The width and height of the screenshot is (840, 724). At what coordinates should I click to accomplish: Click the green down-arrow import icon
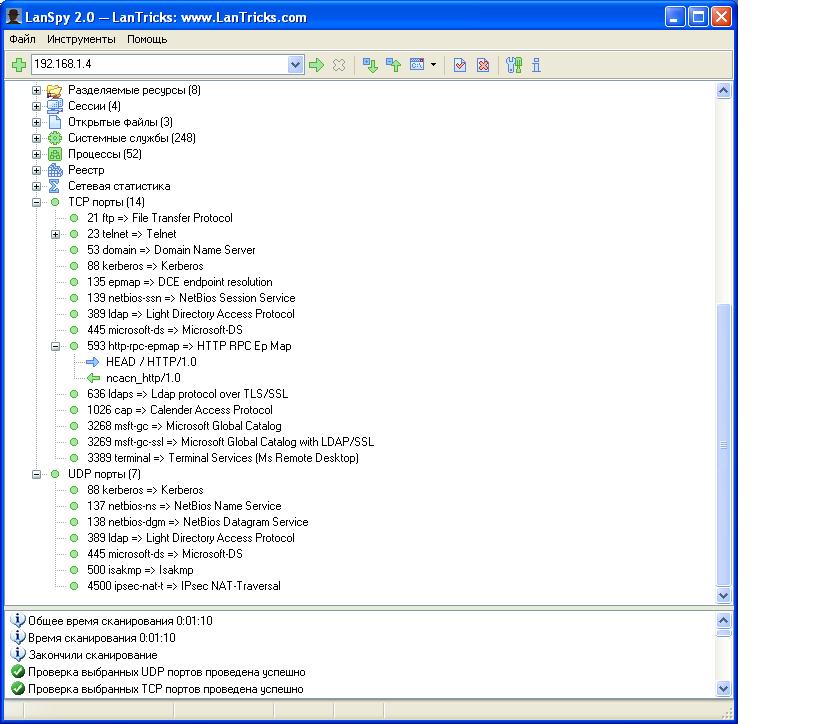point(370,65)
